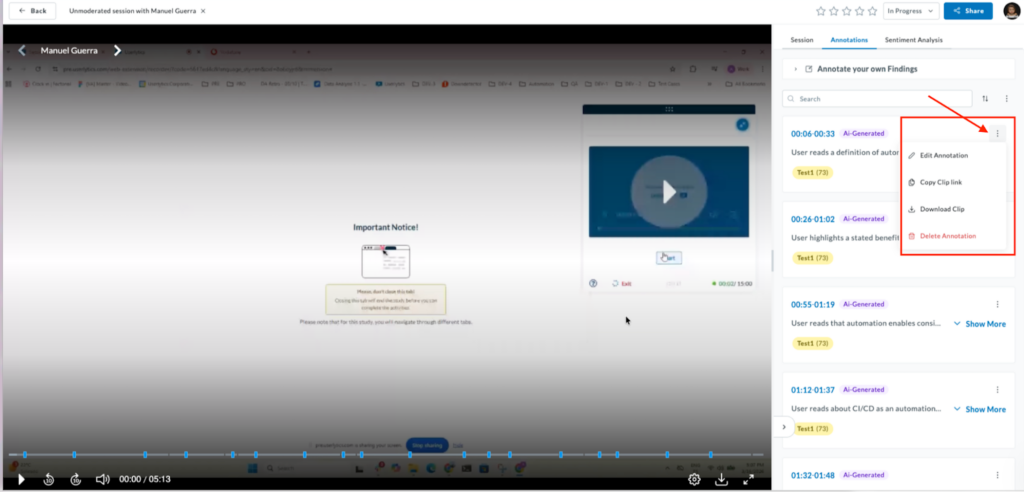The height and width of the screenshot is (492, 1024).
Task: Choose Download Clip from the menu
Action: 942,209
